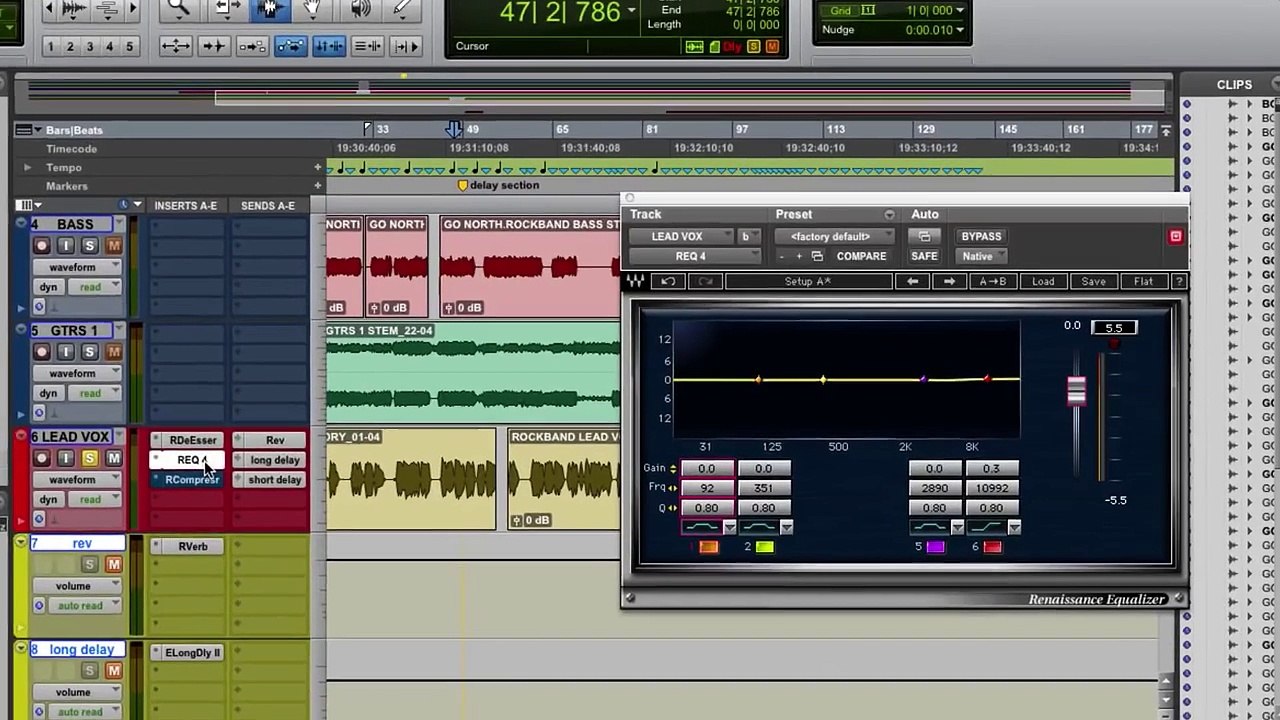
Task: Recall zoom preset 5
Action: [129, 46]
